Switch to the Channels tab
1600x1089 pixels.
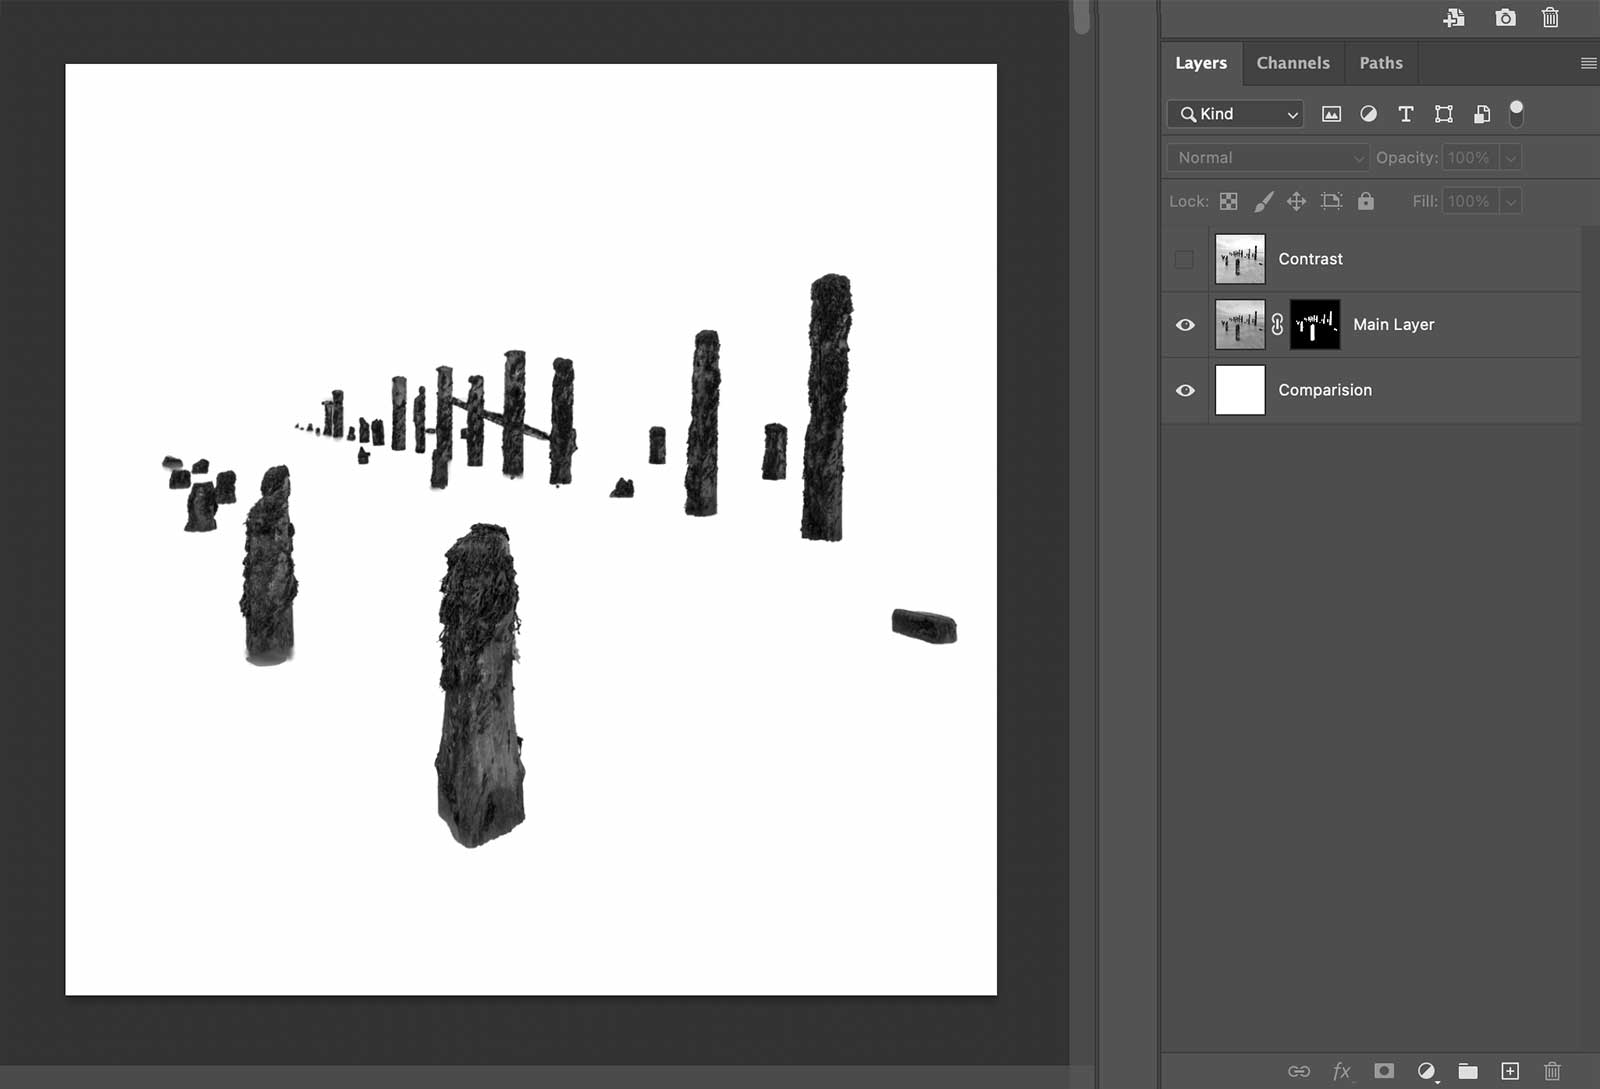click(x=1292, y=63)
